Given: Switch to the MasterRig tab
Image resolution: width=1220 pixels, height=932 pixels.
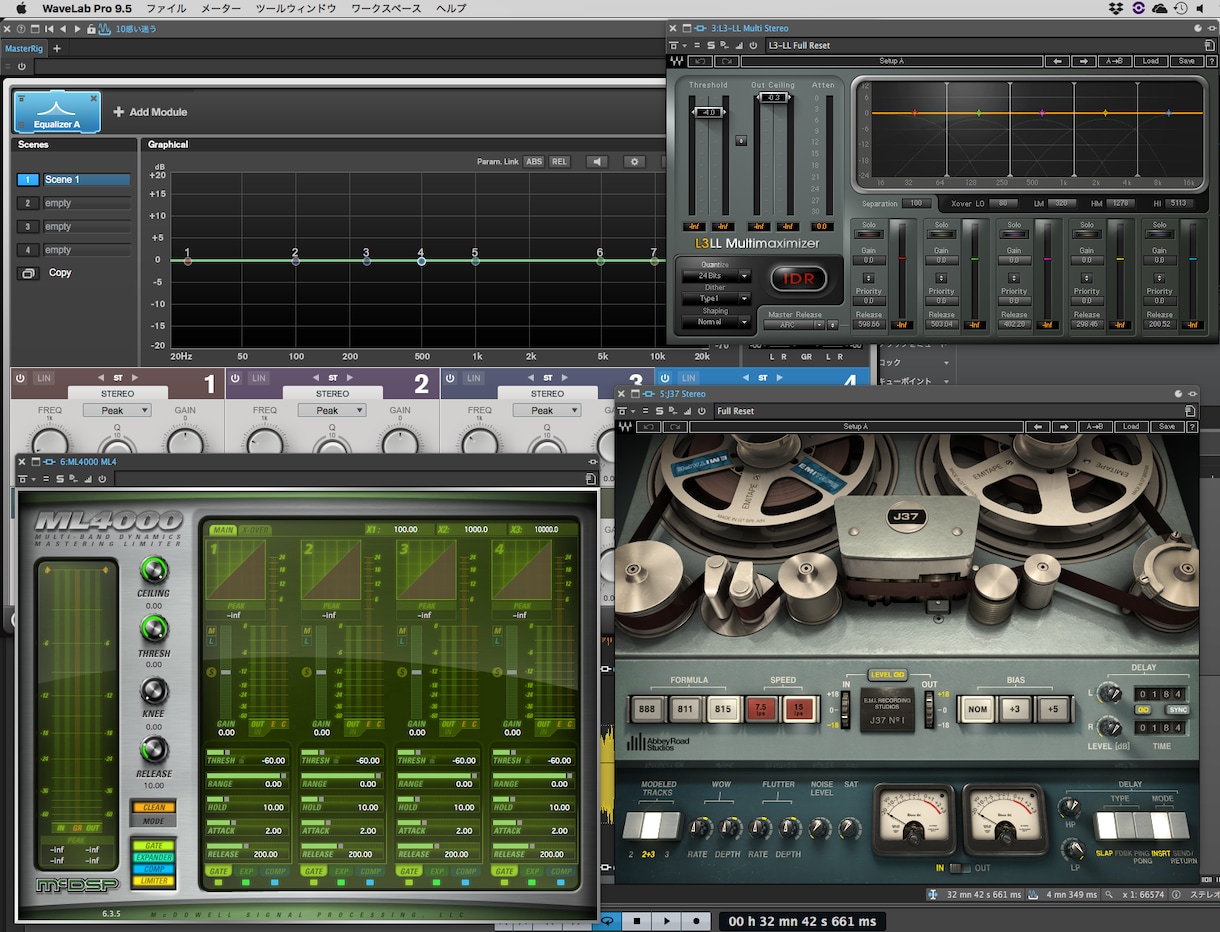Looking at the screenshot, I should [24, 48].
